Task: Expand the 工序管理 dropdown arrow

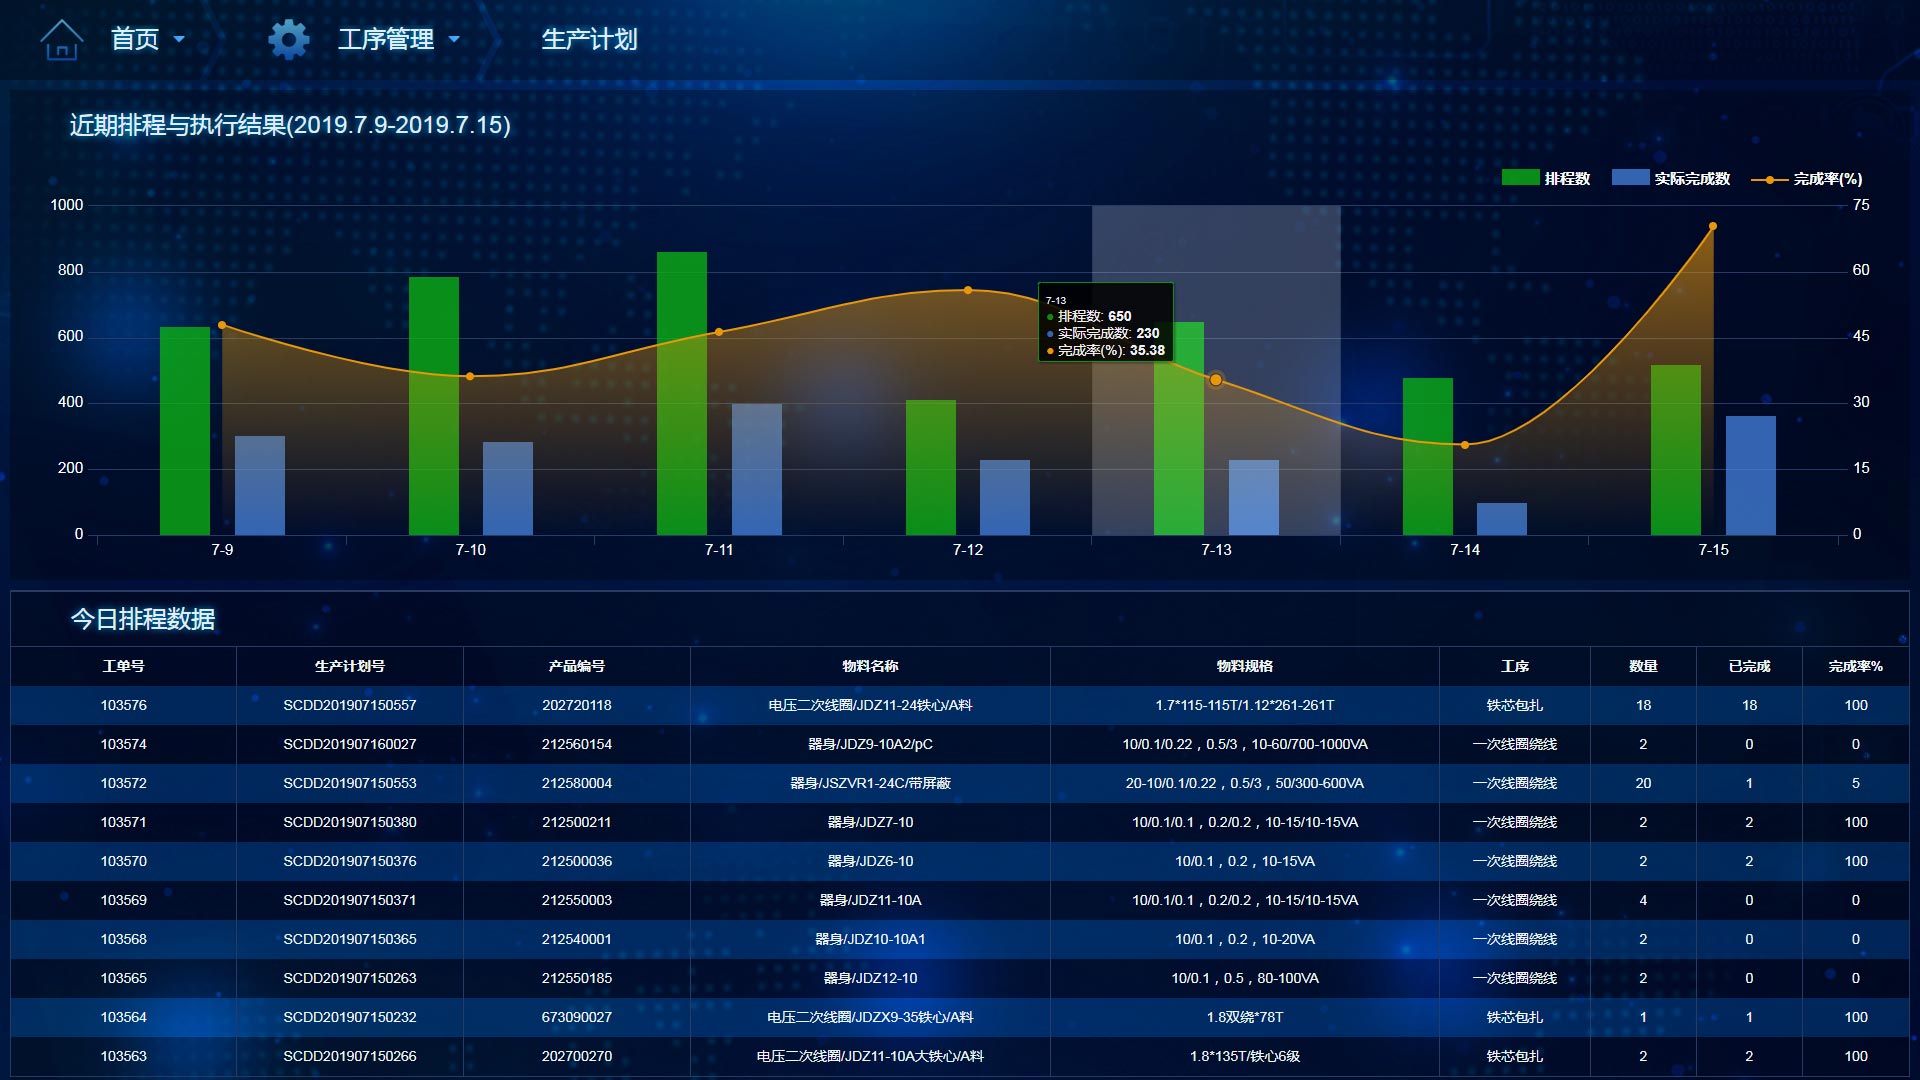Action: click(454, 40)
